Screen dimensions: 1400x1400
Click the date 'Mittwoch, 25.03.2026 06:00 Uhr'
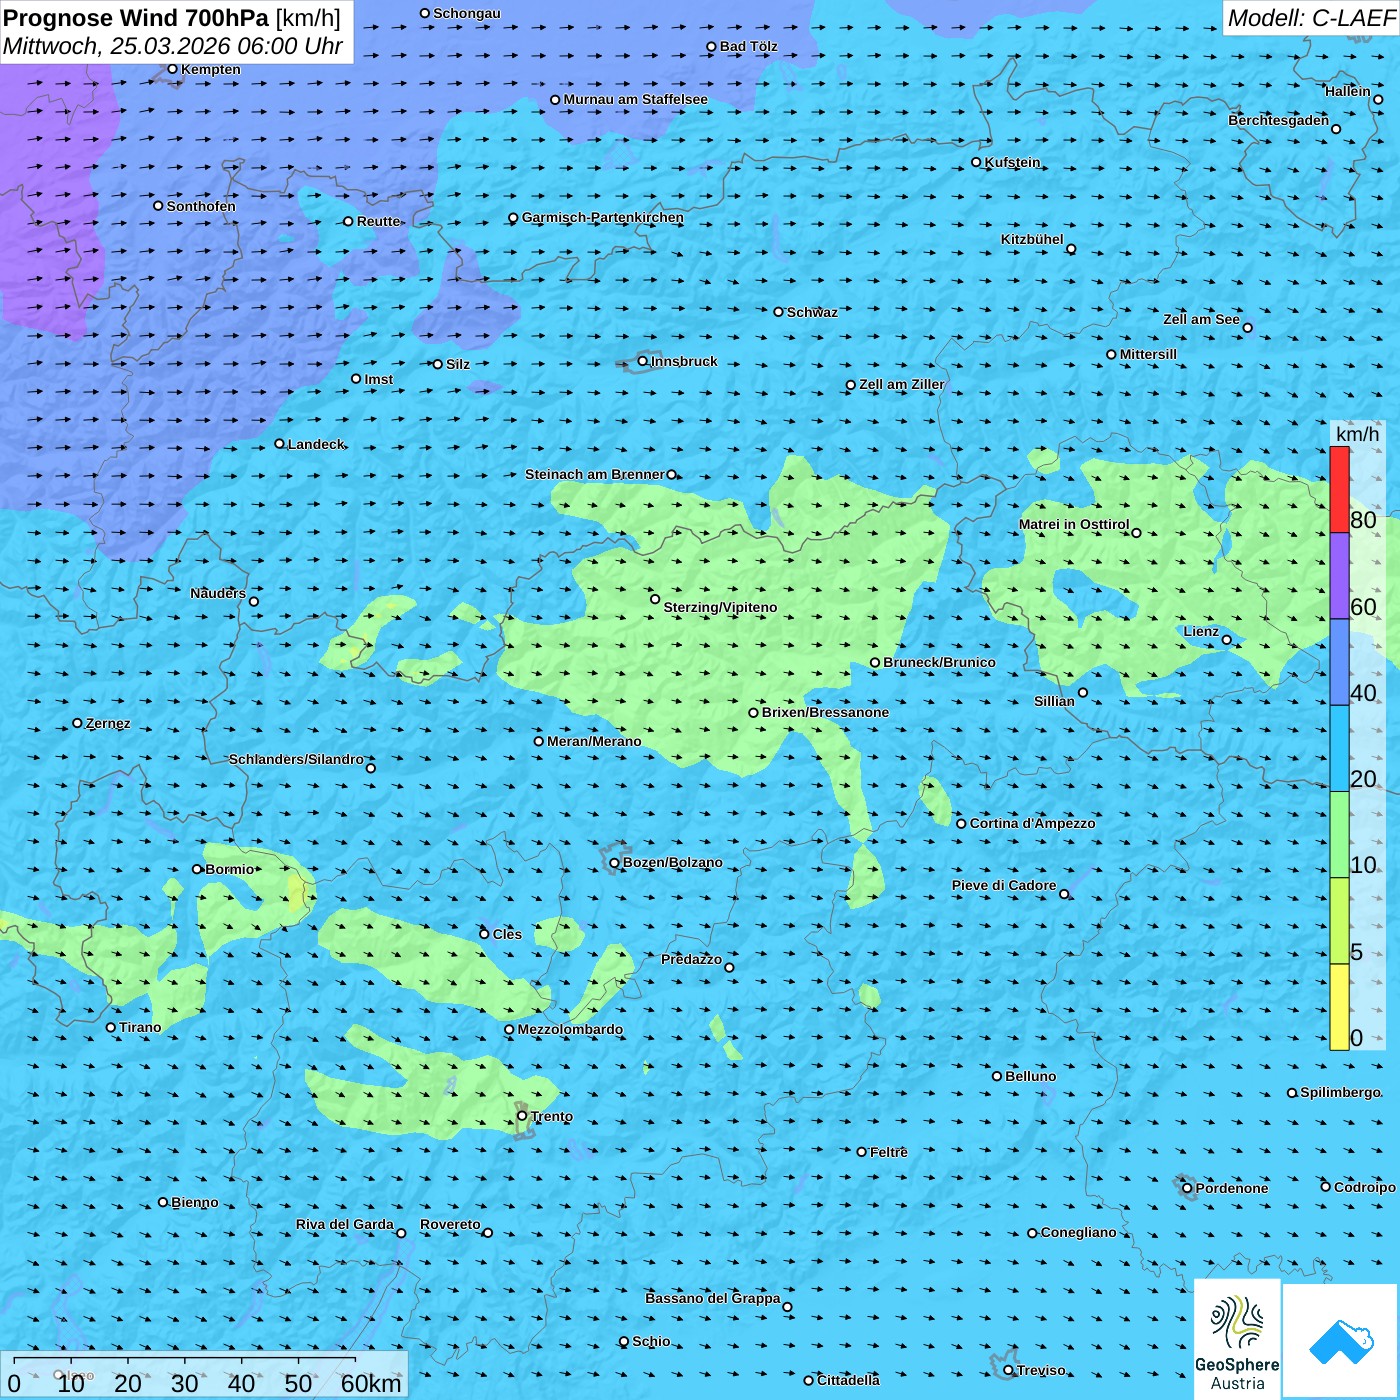click(x=173, y=46)
